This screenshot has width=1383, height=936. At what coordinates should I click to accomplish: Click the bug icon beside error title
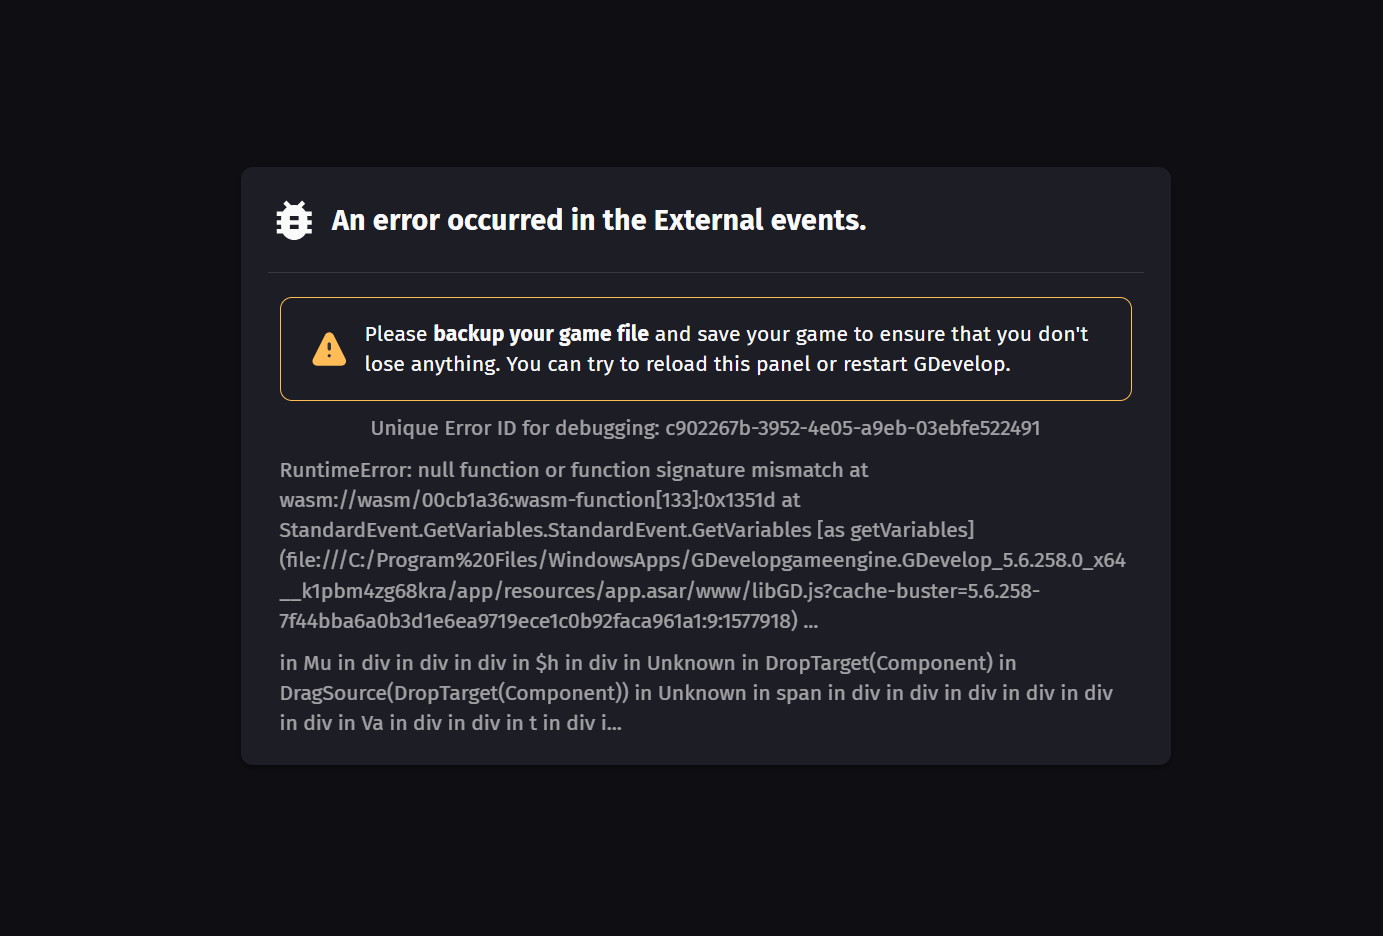[294, 220]
